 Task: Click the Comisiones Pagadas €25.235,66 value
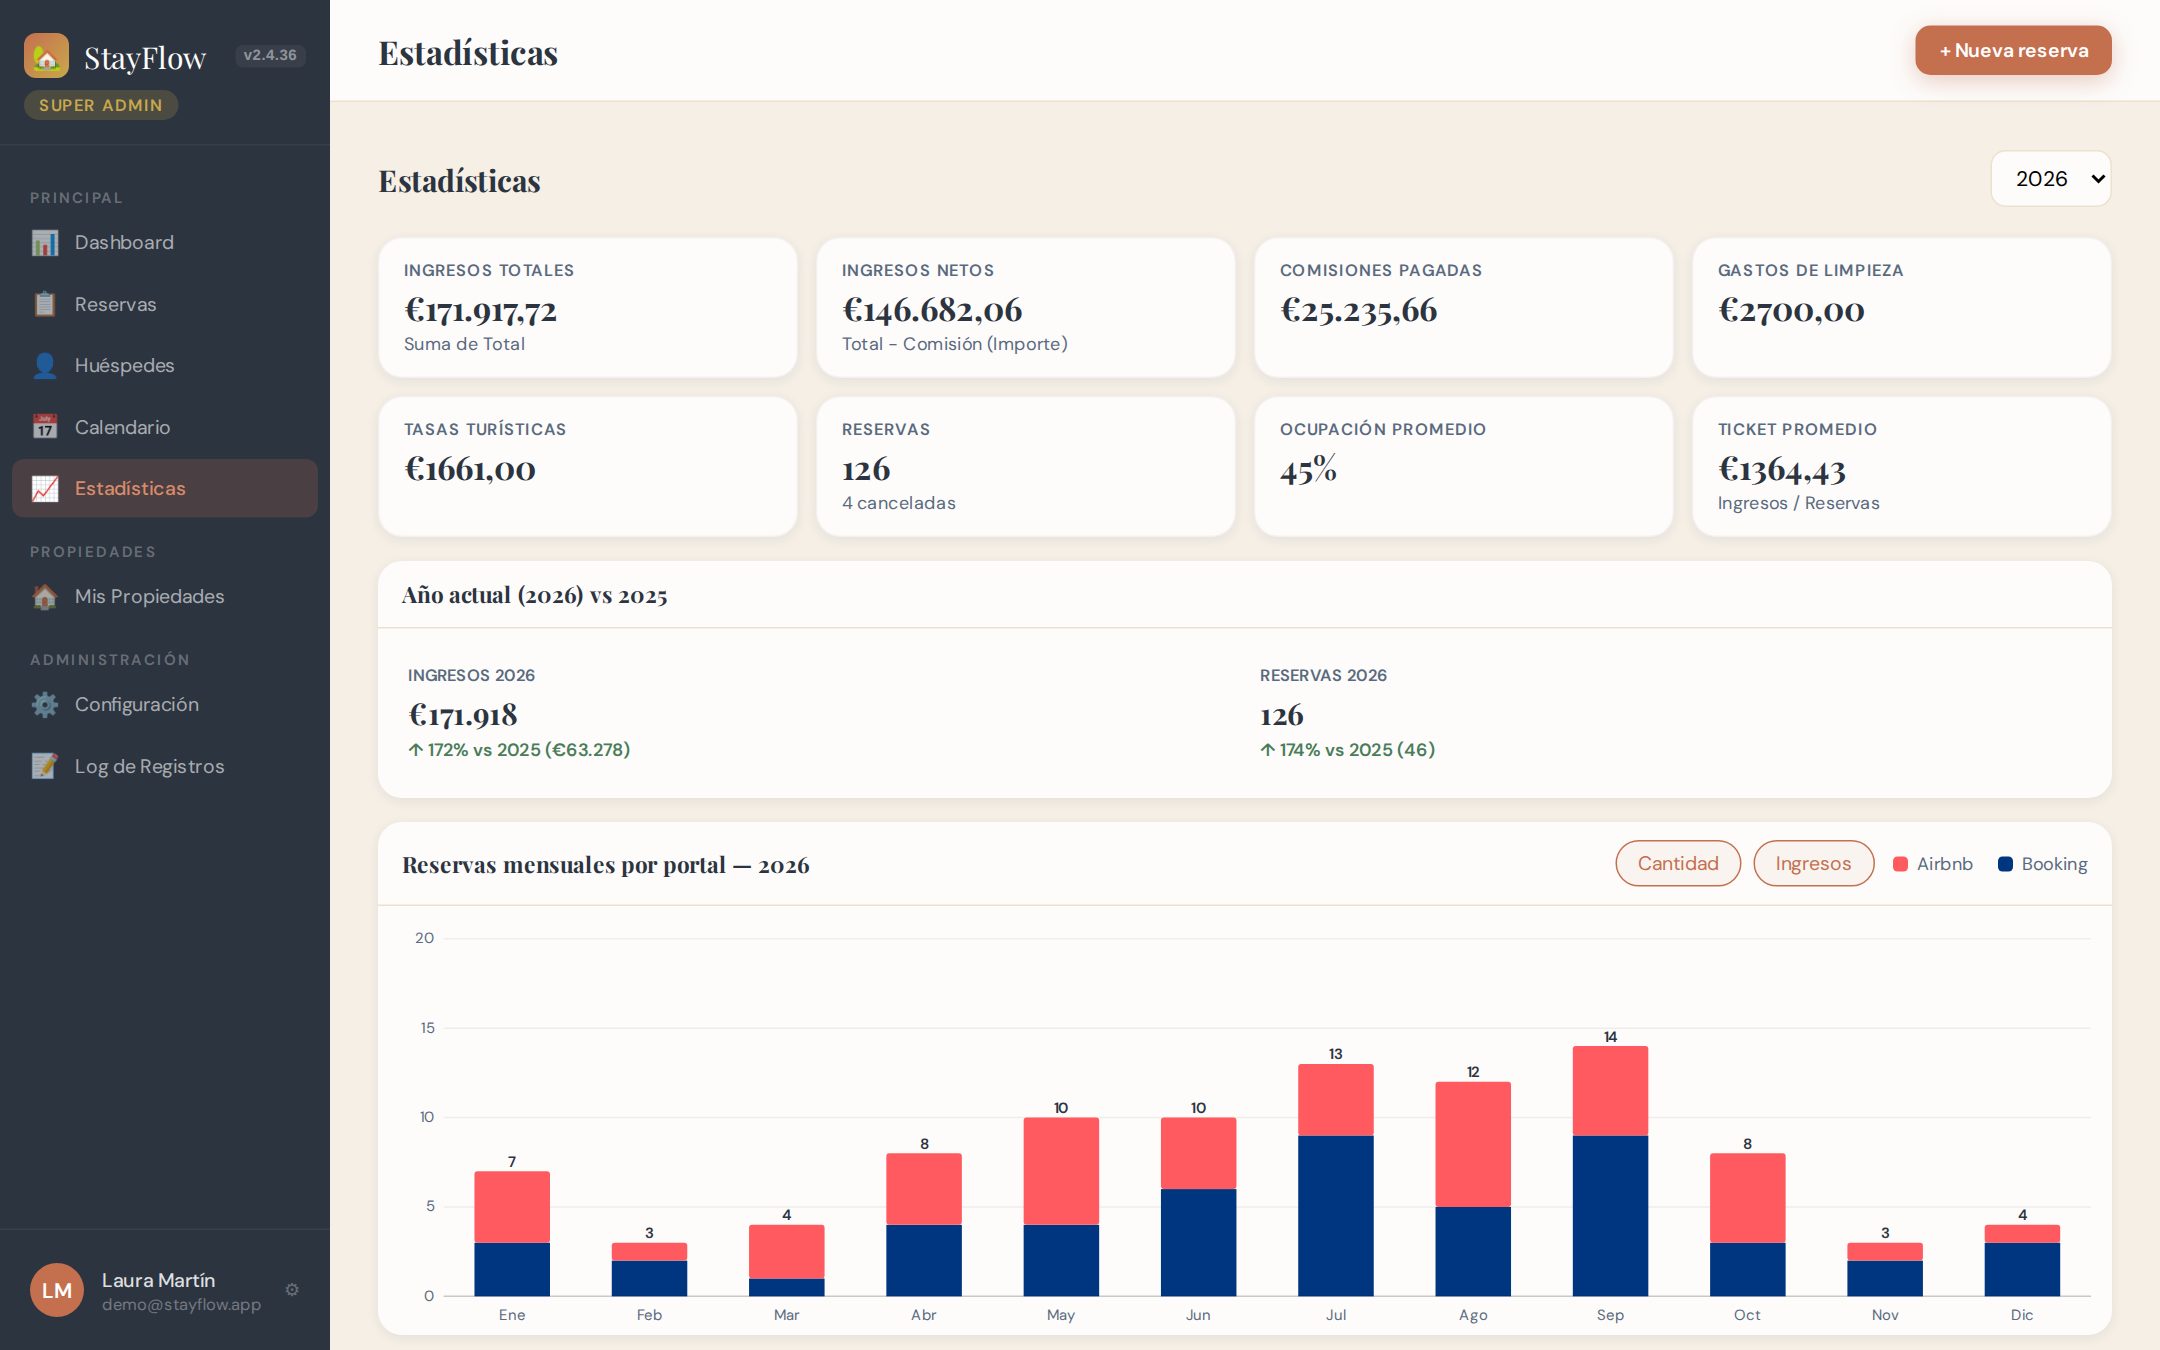[x=1358, y=310]
